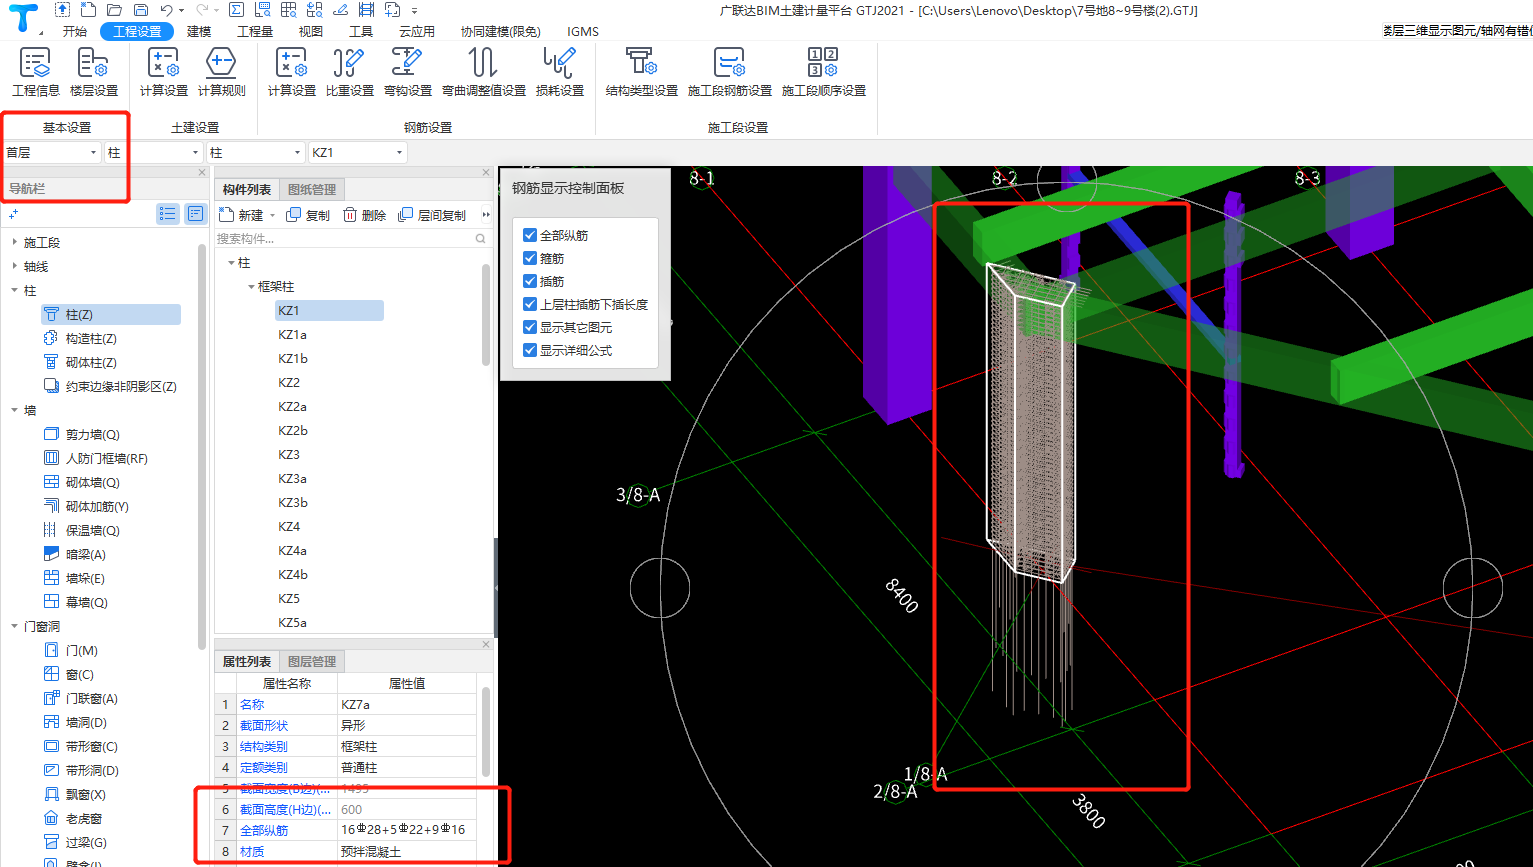Click the save icon in quick access toolbar
Screen dimensions: 1533x867
pos(141,10)
